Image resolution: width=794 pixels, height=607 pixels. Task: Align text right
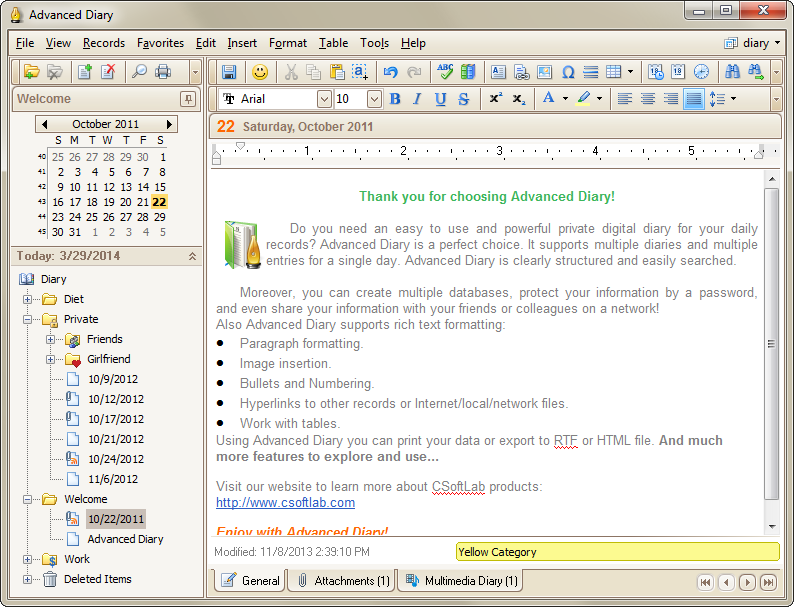tap(671, 99)
